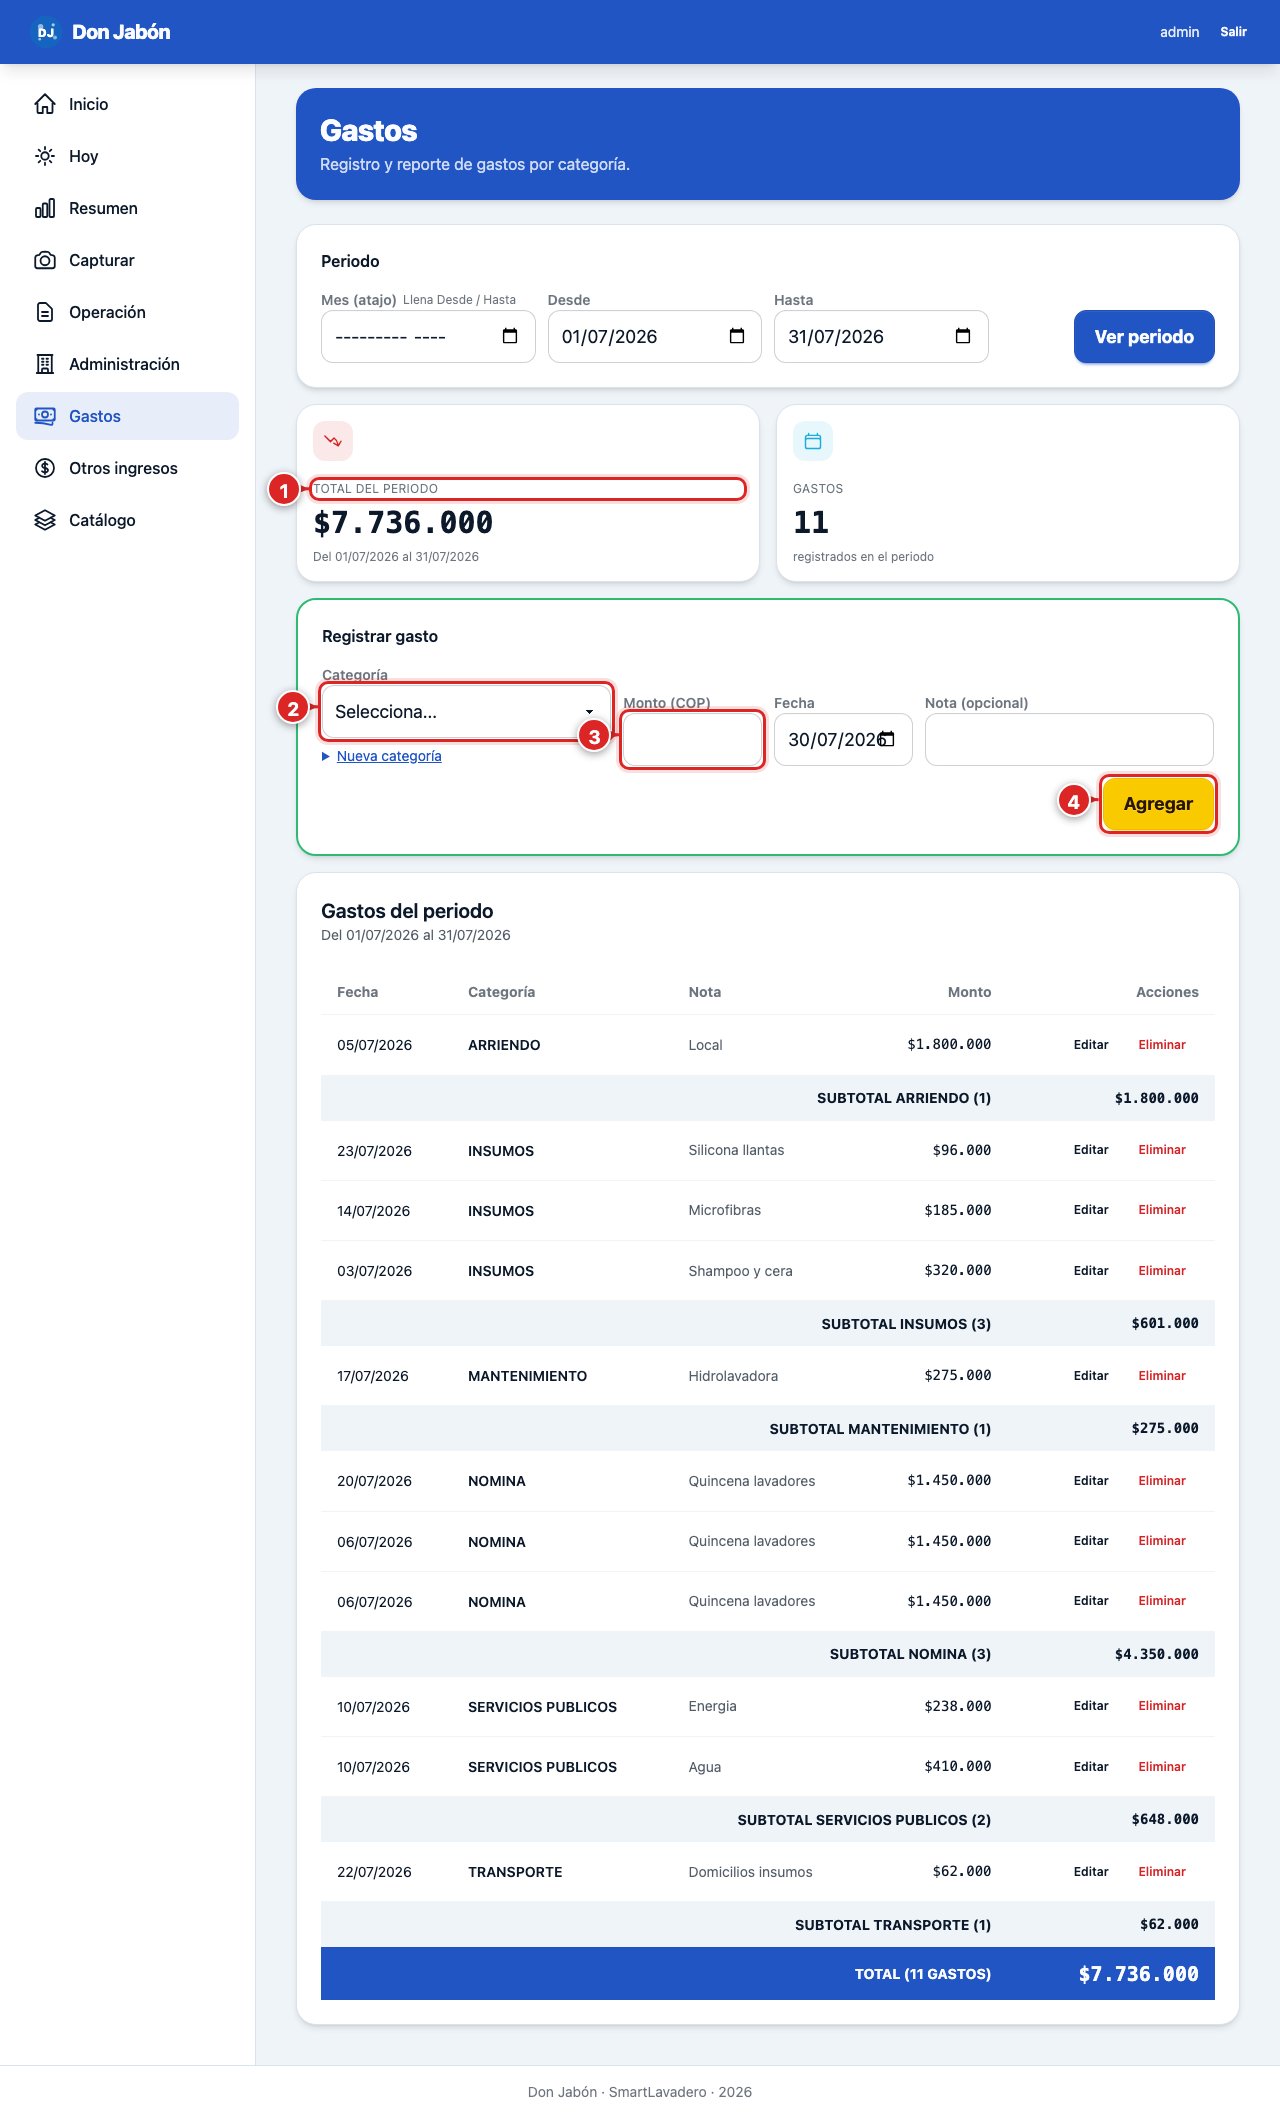Click the yellow Agregar button

[1158, 804]
